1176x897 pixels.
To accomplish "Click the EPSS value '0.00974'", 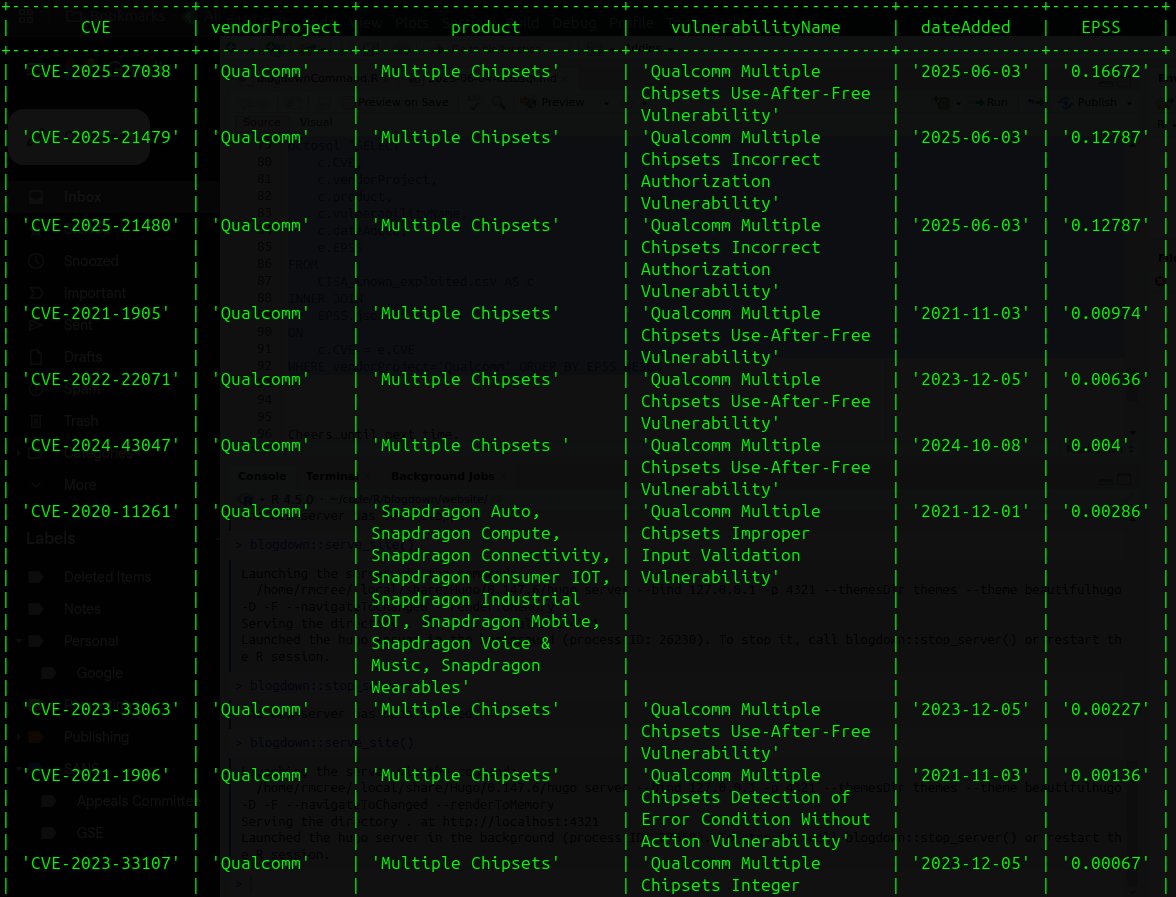I will (1106, 314).
